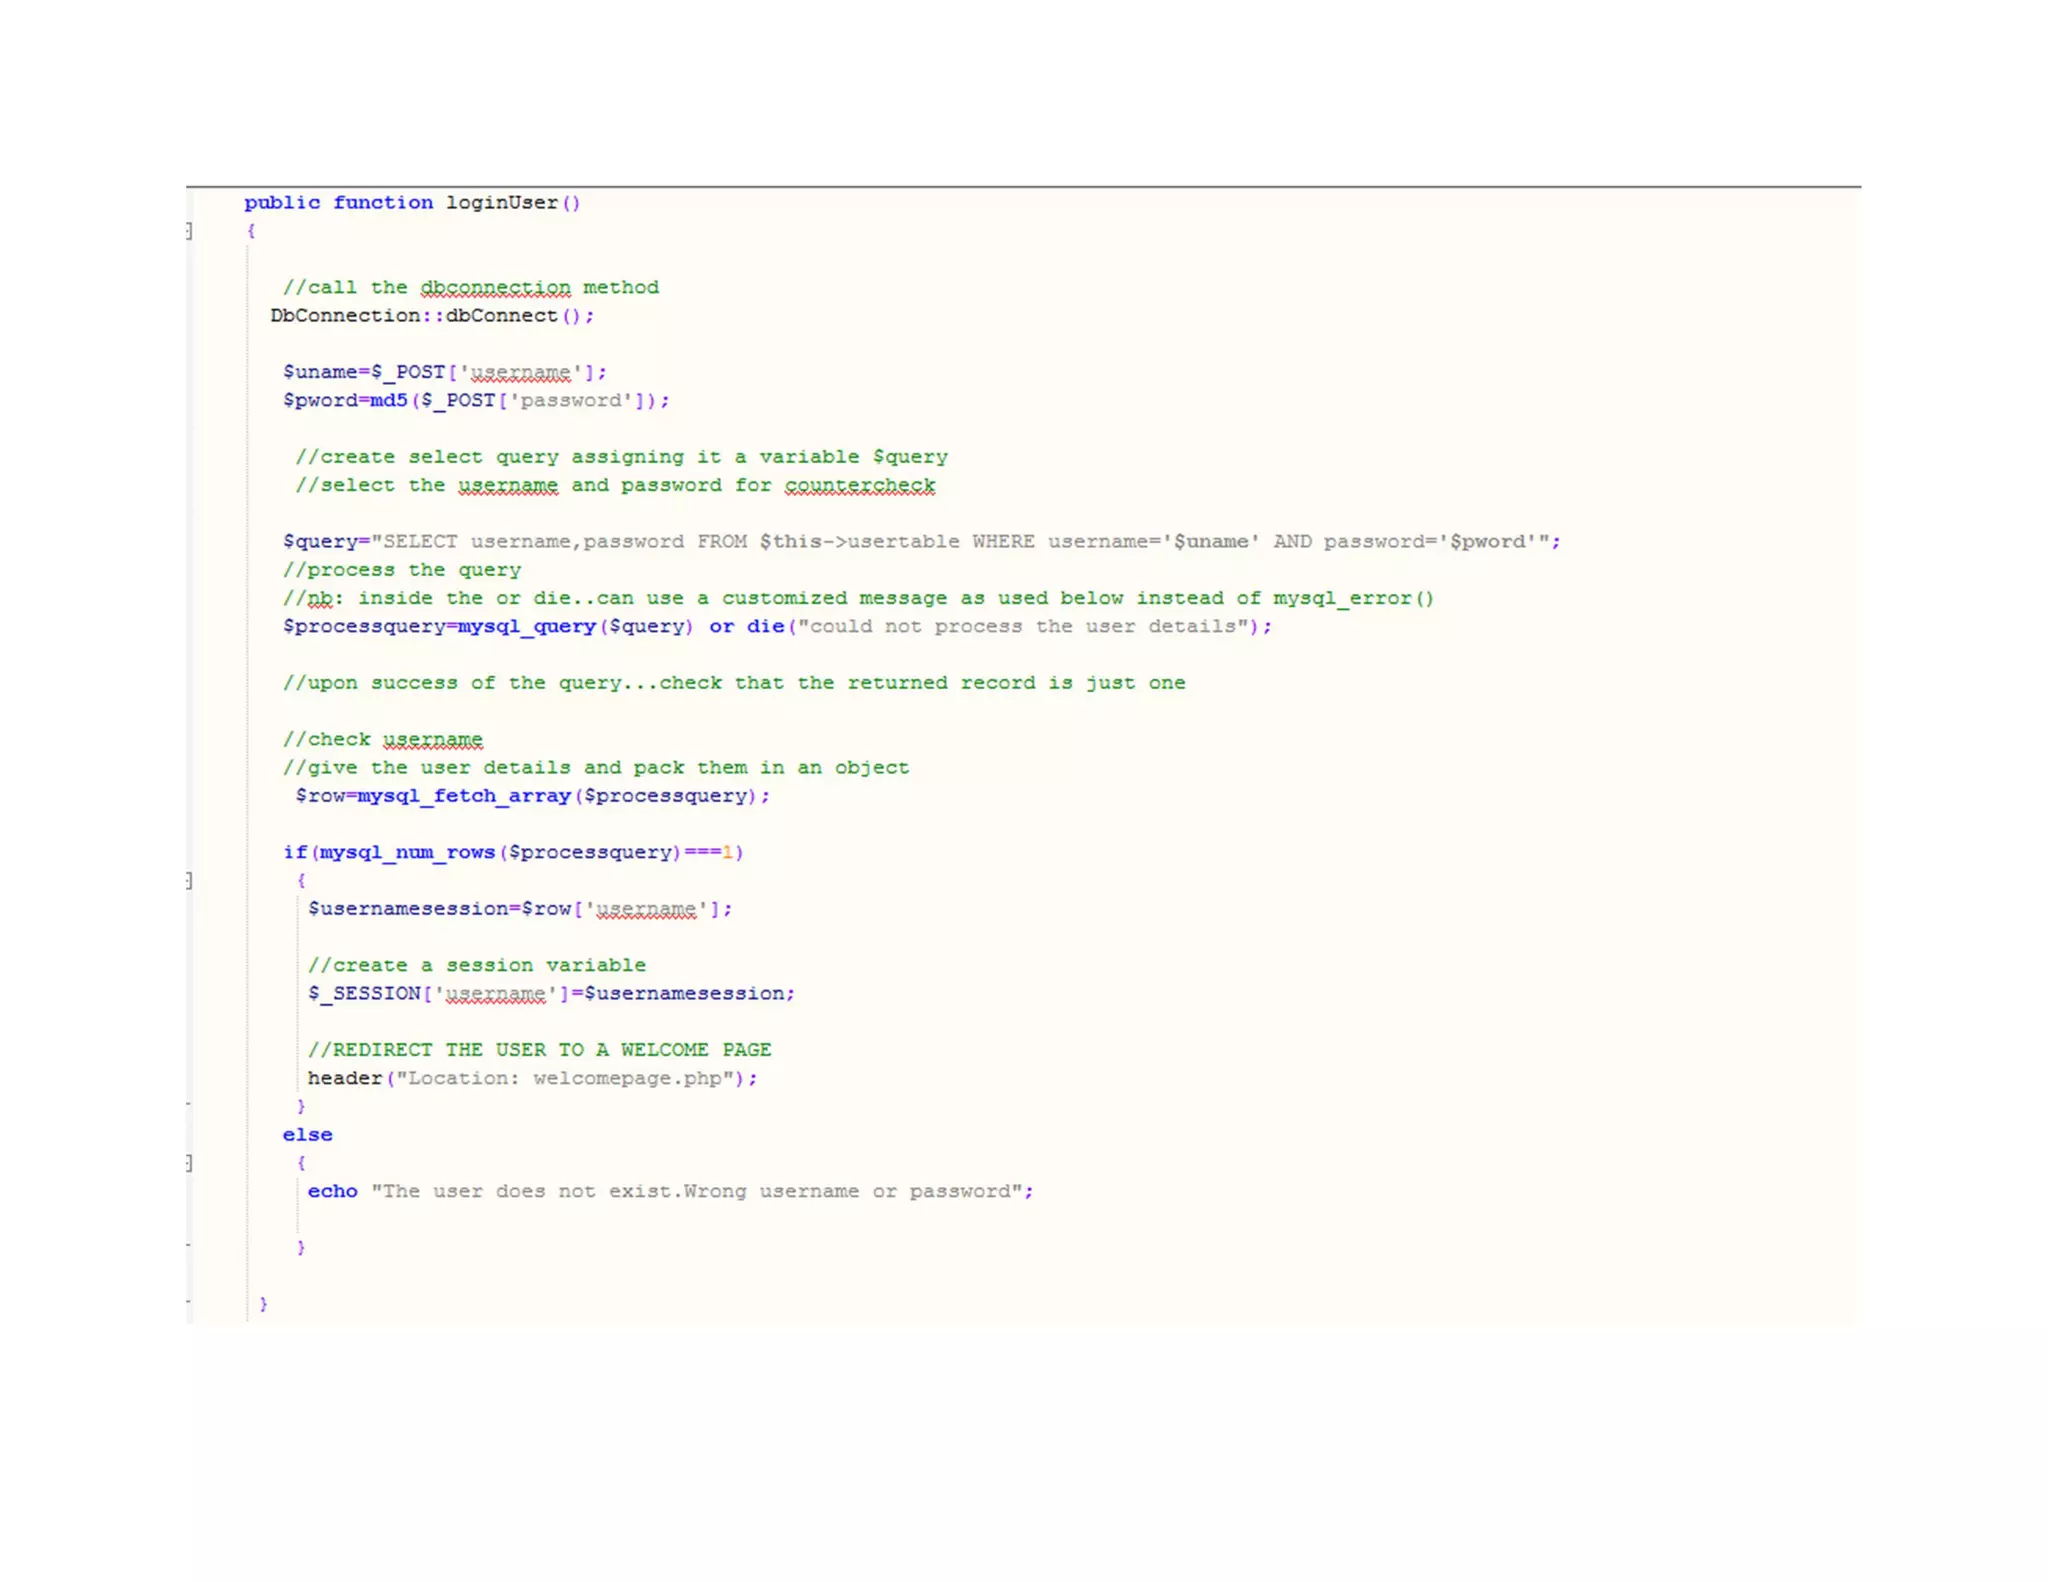The height and width of the screenshot is (1582, 2048).
Task: Place cursor on DbConnection::dbConnect() call
Action: [x=431, y=316]
